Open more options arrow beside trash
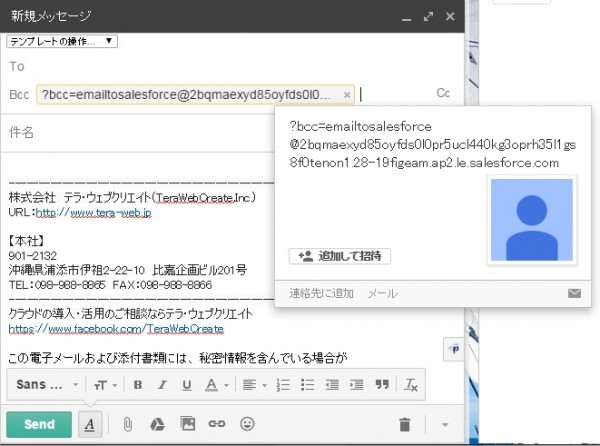The height and width of the screenshot is (446, 600). 445,425
